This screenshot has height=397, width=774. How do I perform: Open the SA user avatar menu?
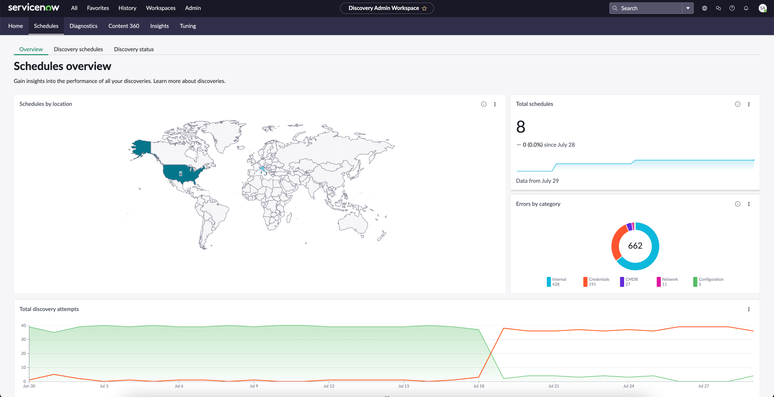(762, 8)
